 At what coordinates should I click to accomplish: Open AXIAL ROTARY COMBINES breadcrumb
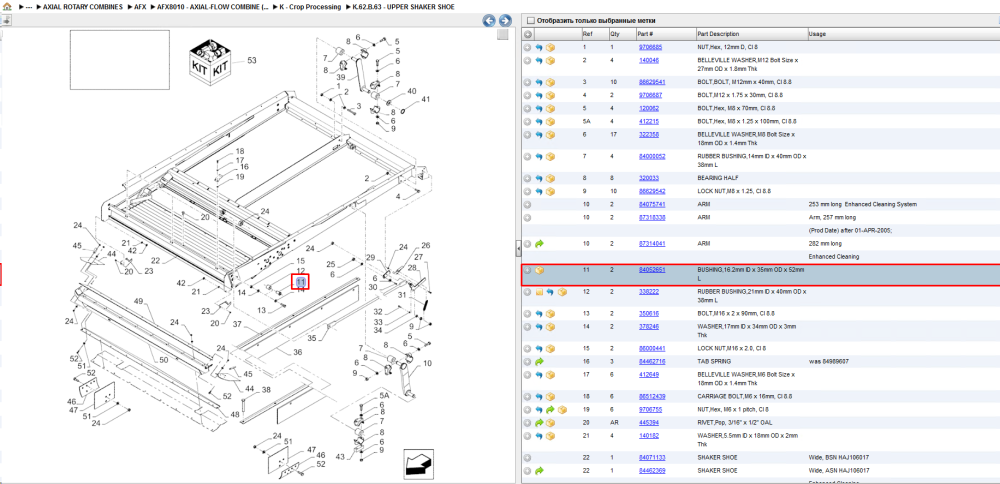(83, 7)
